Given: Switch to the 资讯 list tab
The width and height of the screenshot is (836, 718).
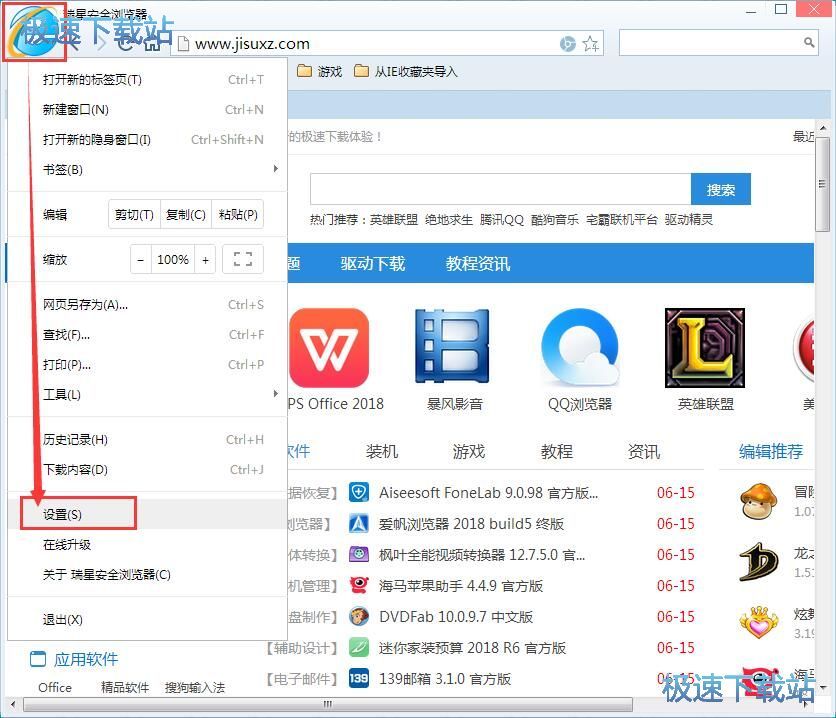Looking at the screenshot, I should (644, 451).
